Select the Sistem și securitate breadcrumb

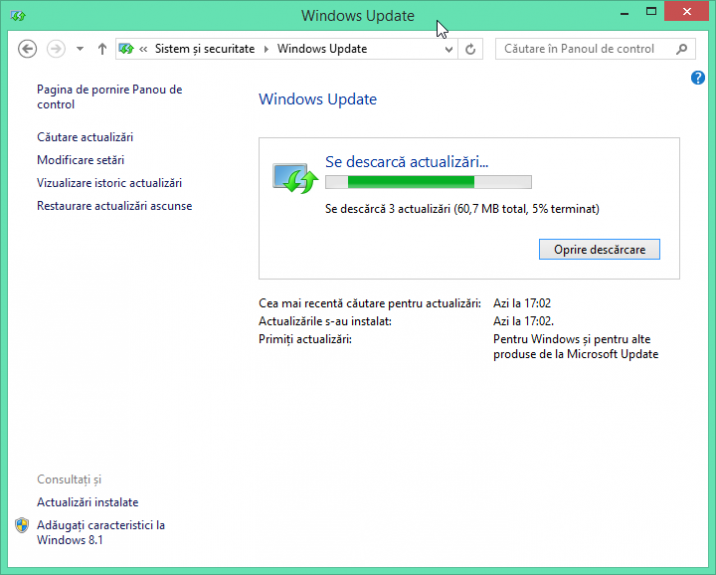click(x=205, y=49)
